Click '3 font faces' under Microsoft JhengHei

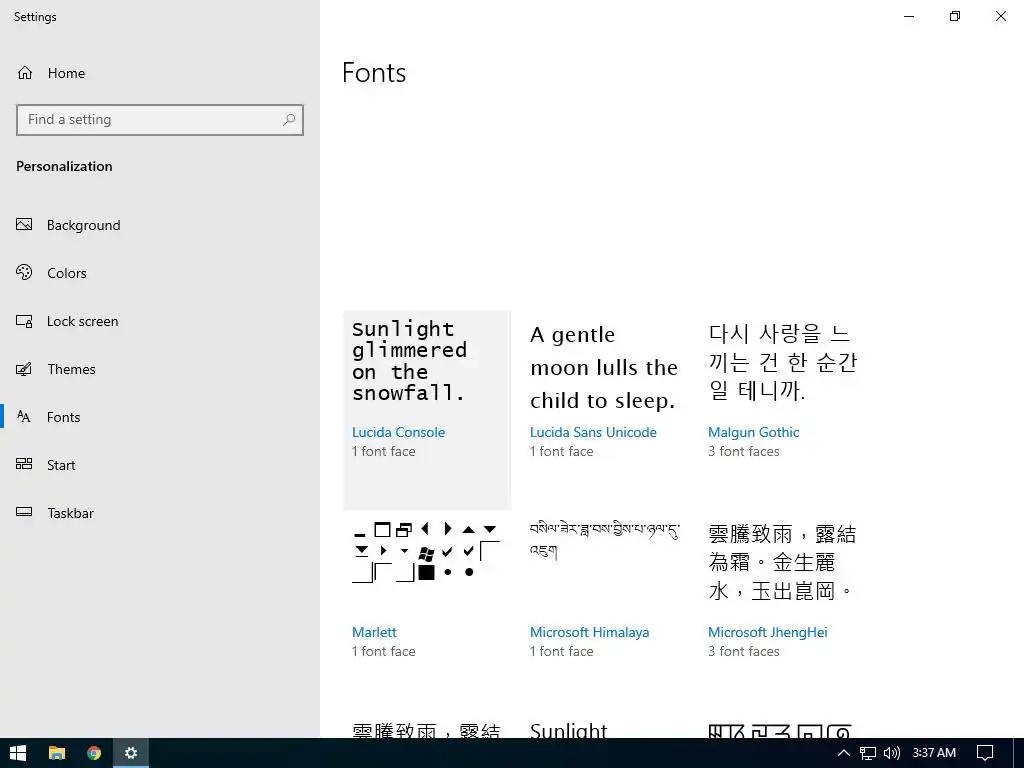(x=744, y=651)
